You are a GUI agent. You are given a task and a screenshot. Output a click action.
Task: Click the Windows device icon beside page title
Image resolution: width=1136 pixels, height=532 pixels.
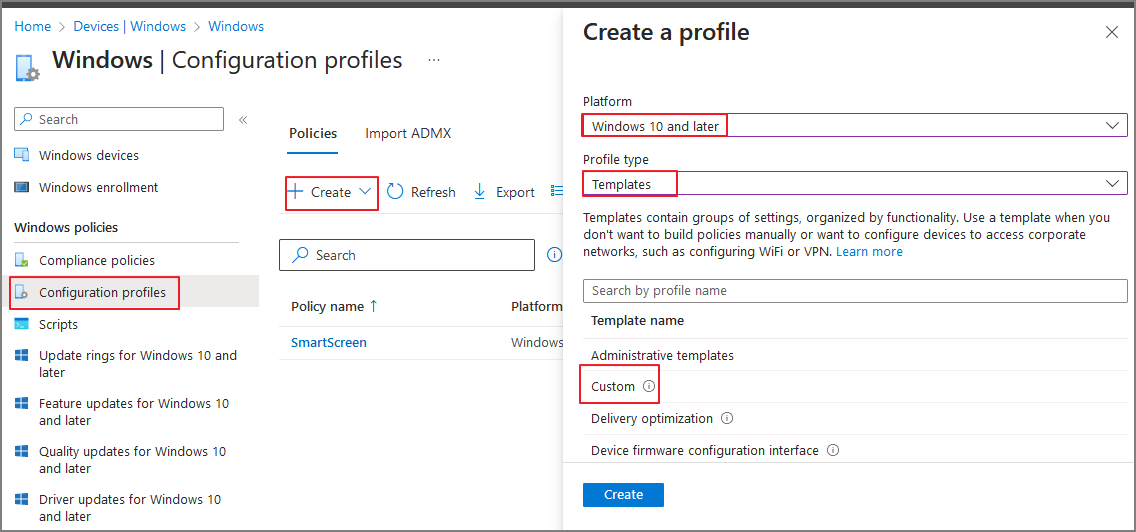(27, 67)
